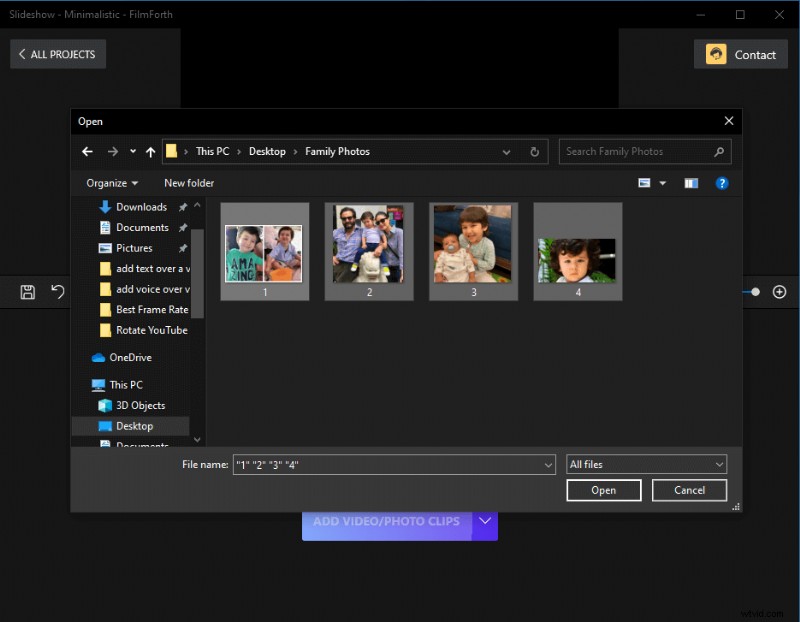Click the refresh icon in the address bar

pyautogui.click(x=535, y=151)
